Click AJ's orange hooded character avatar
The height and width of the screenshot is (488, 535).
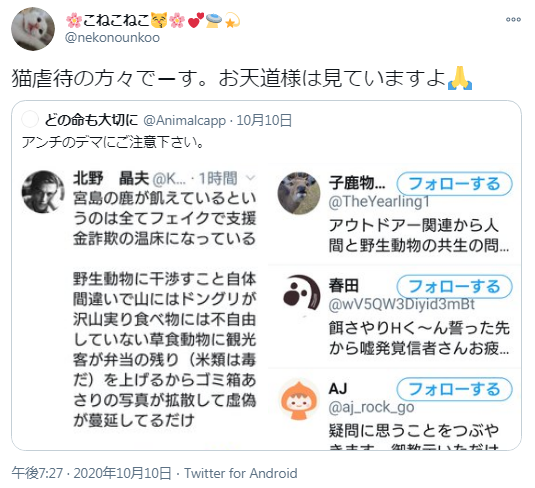[299, 400]
